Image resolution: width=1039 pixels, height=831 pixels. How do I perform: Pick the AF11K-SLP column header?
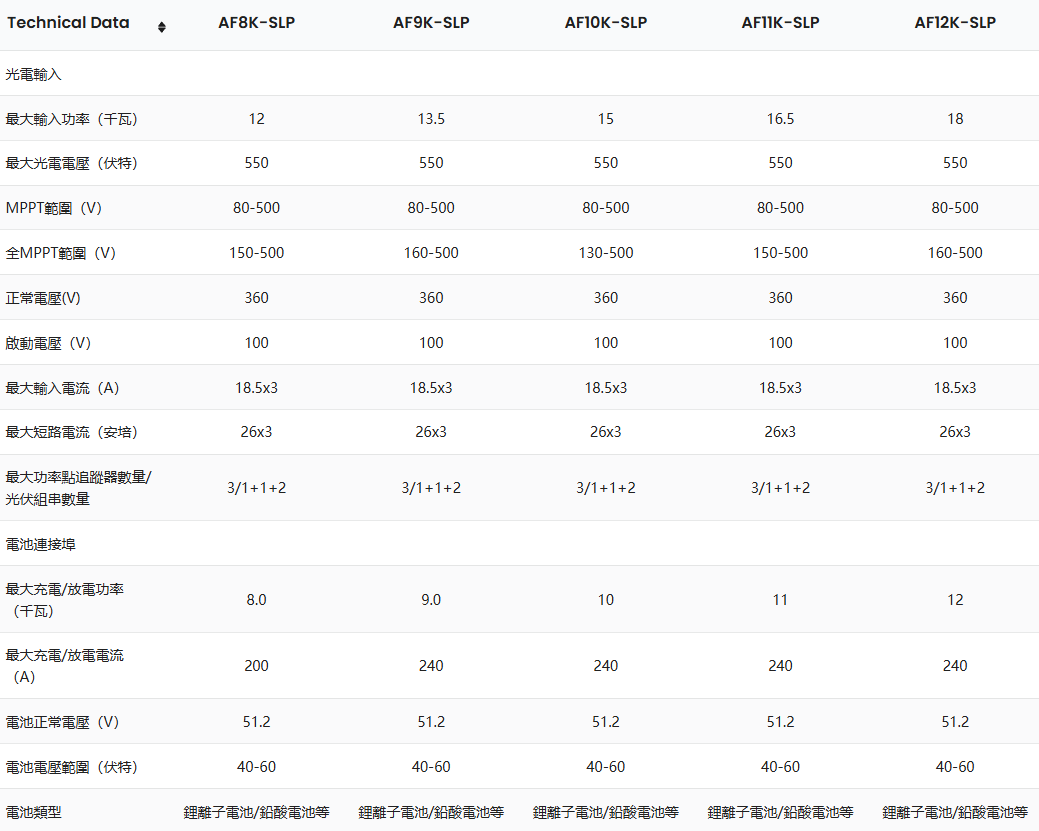pyautogui.click(x=780, y=23)
